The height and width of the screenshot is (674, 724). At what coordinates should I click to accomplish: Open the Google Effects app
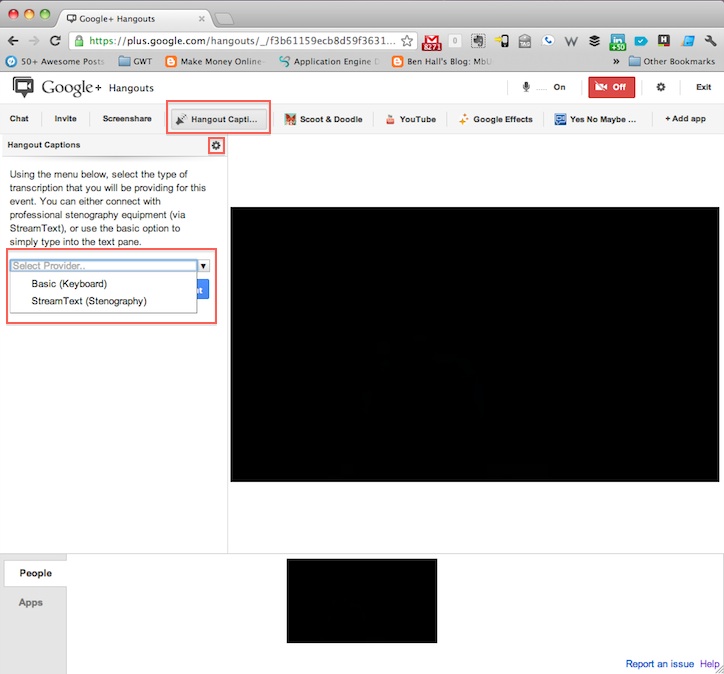coord(496,119)
